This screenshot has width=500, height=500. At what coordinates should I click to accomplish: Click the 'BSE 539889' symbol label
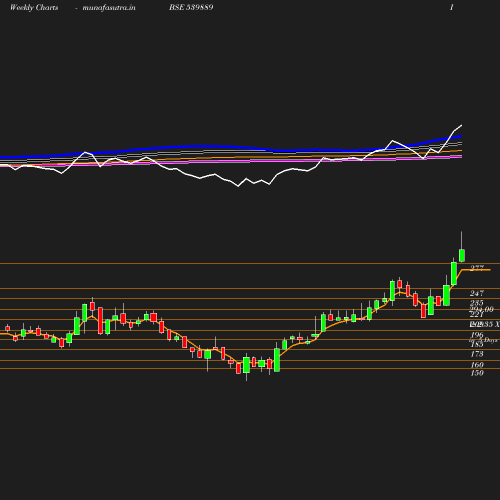pyautogui.click(x=191, y=7)
